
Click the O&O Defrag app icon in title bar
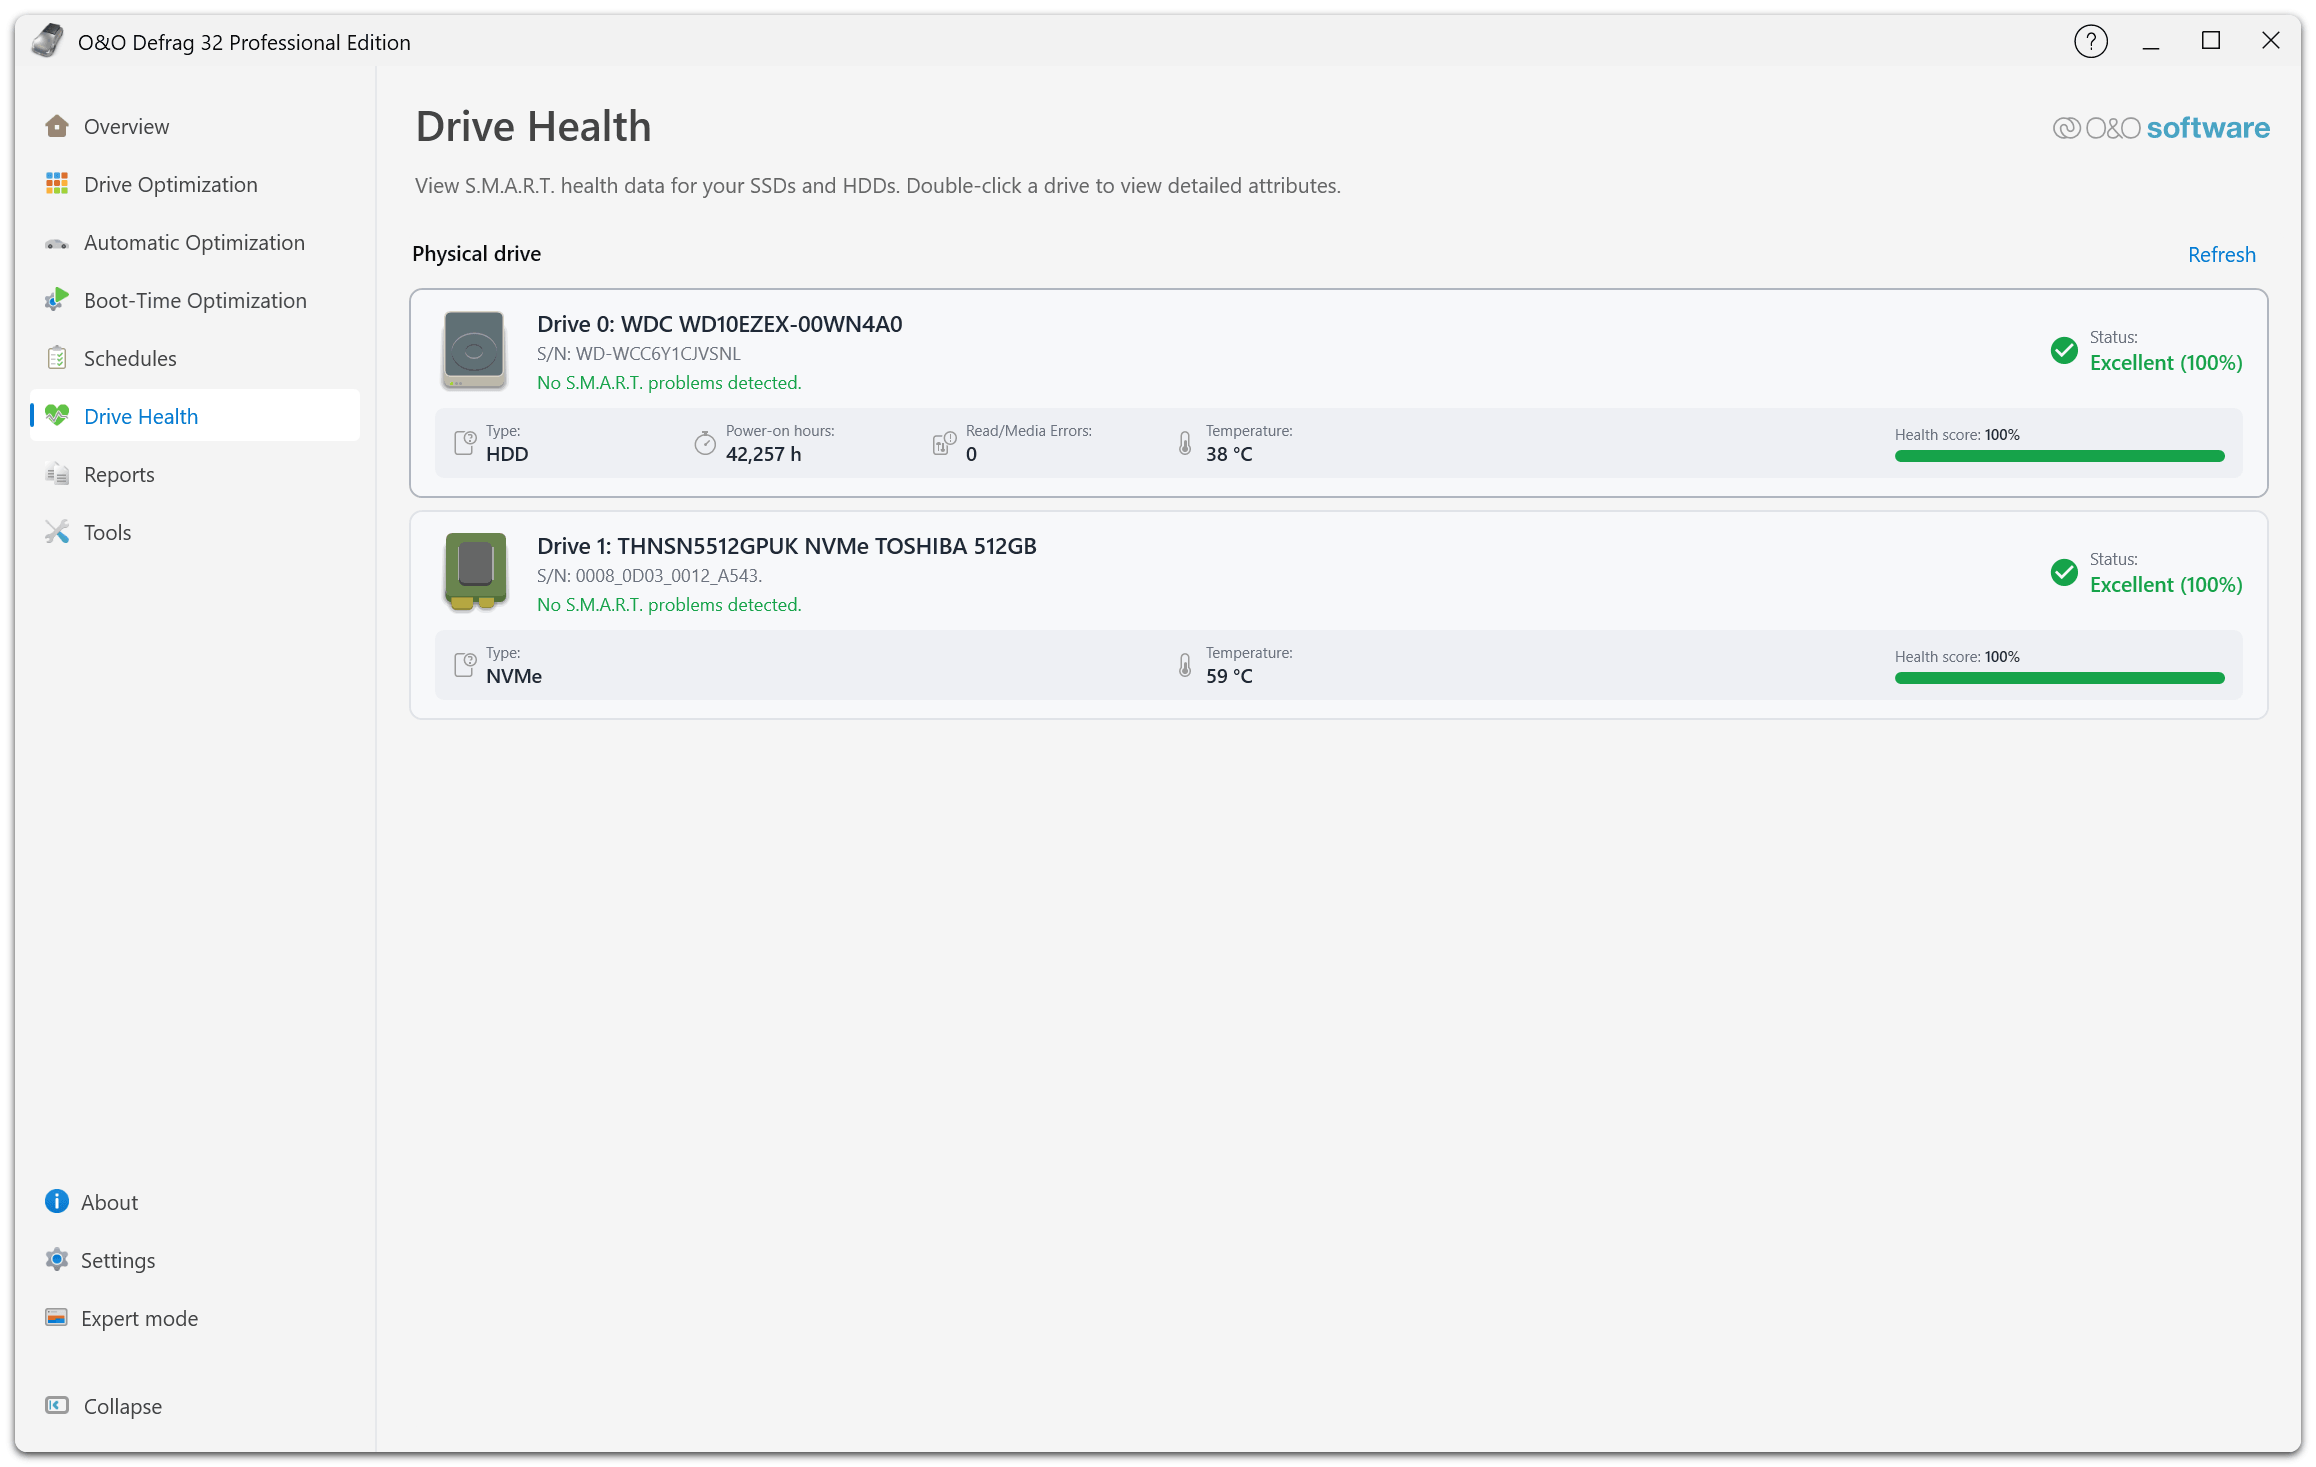pyautogui.click(x=48, y=41)
